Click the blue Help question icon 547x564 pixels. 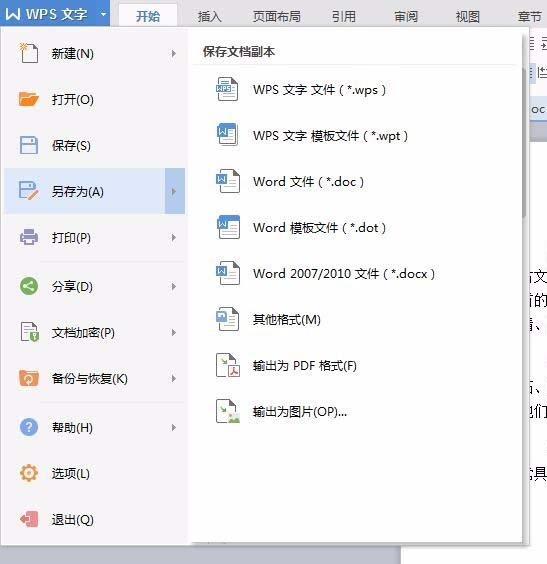[x=29, y=427]
